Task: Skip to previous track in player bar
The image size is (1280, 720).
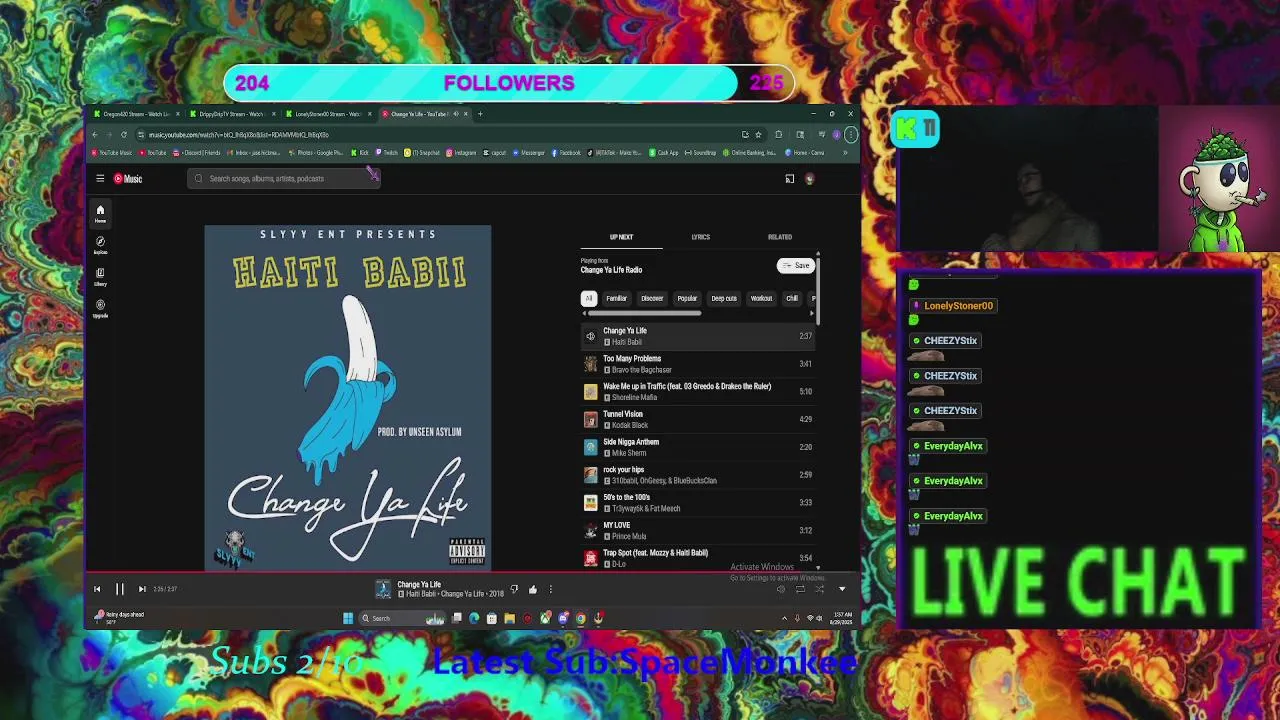Action: click(97, 589)
